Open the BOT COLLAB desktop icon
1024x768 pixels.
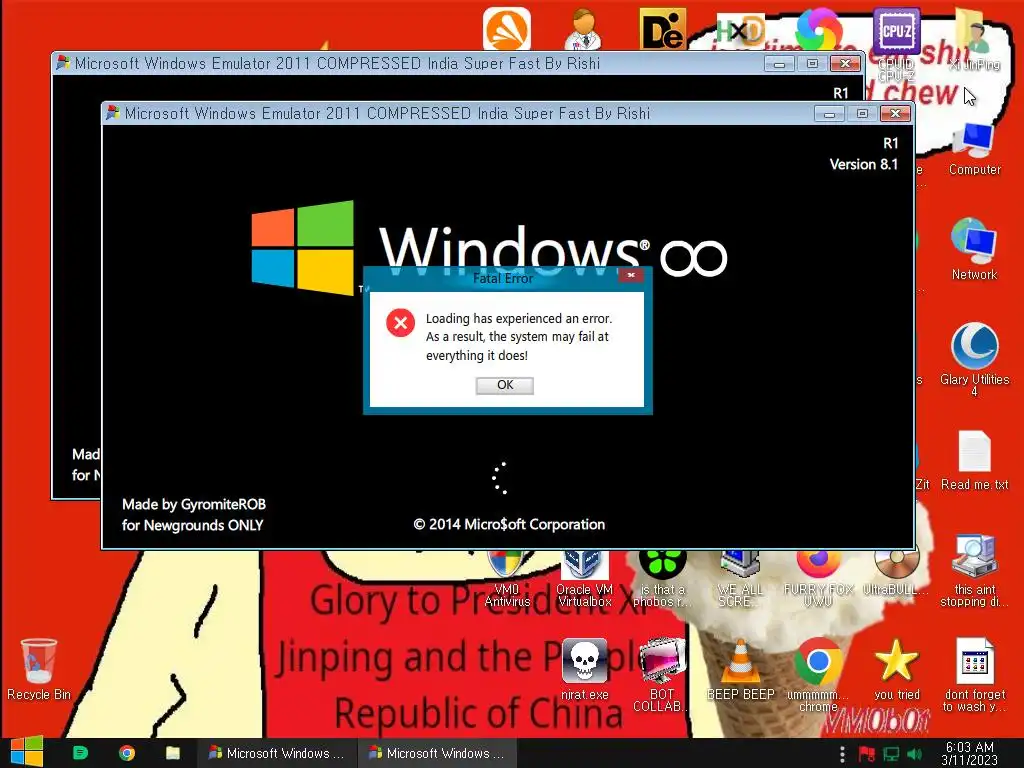tap(661, 675)
